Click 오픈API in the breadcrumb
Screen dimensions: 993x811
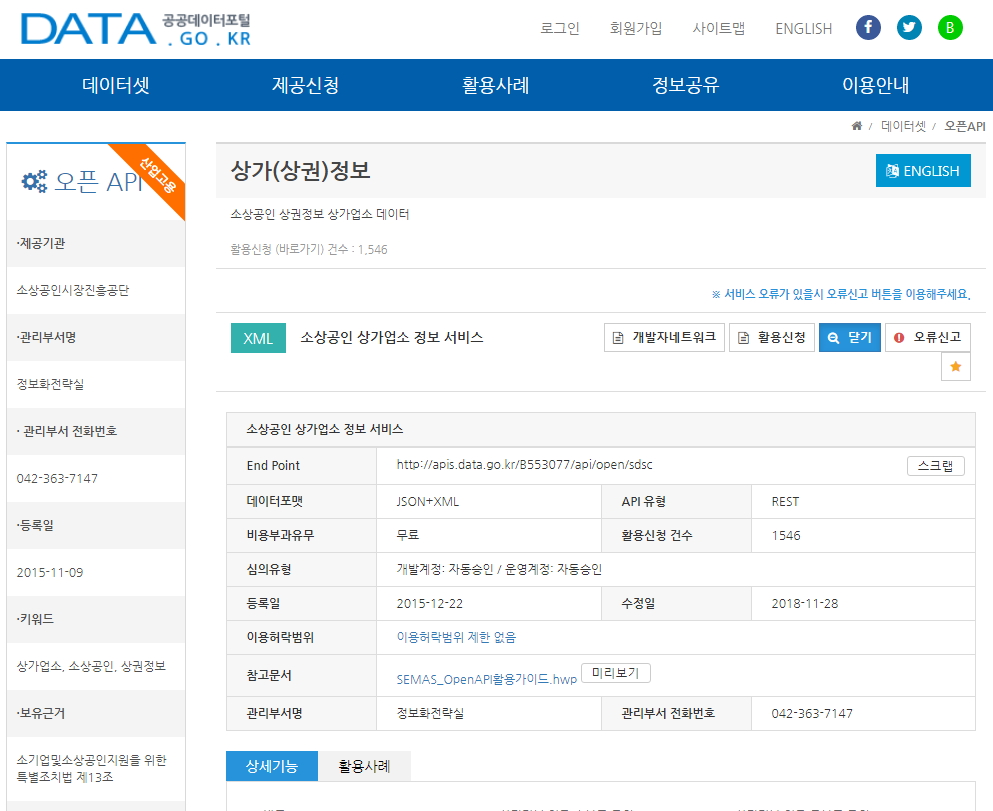pyautogui.click(x=965, y=126)
